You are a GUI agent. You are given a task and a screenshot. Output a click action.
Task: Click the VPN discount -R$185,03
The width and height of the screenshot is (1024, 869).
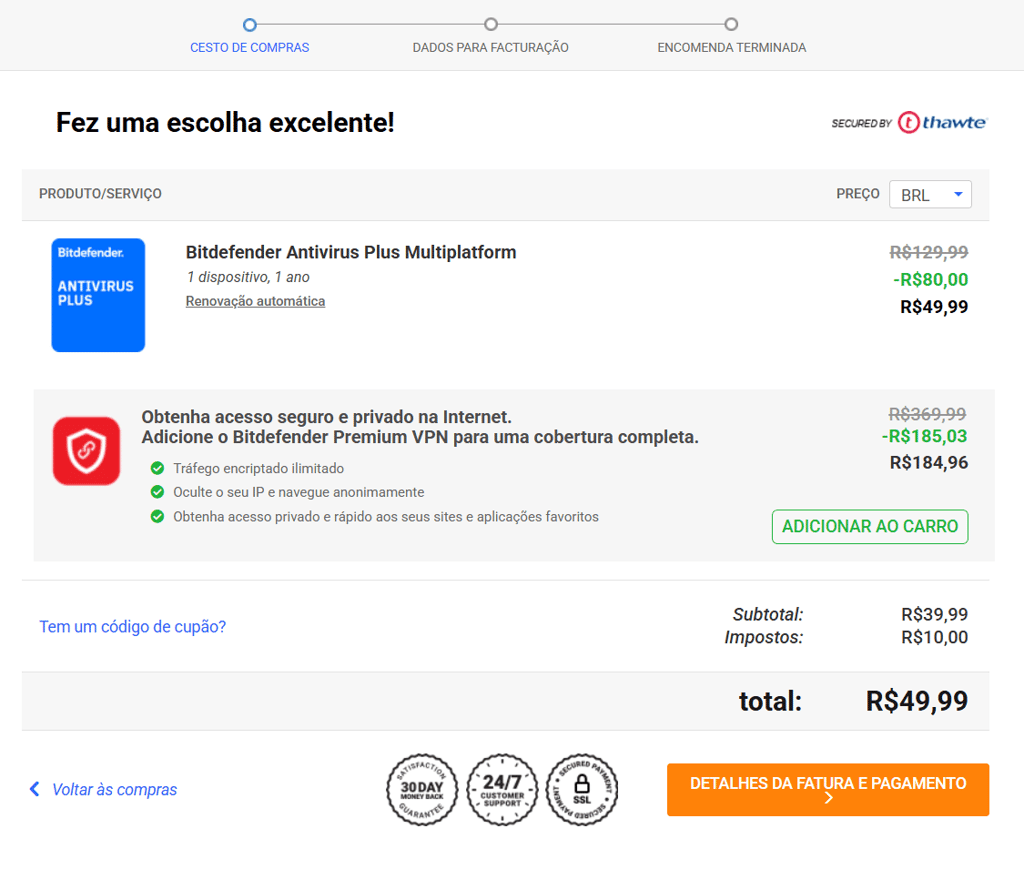pyautogui.click(x=925, y=436)
